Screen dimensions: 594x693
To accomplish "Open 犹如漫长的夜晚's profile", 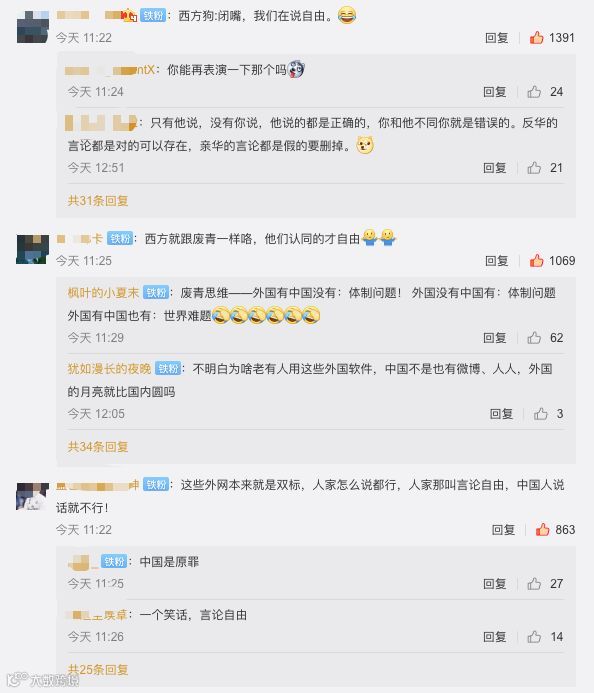I will click(109, 368).
